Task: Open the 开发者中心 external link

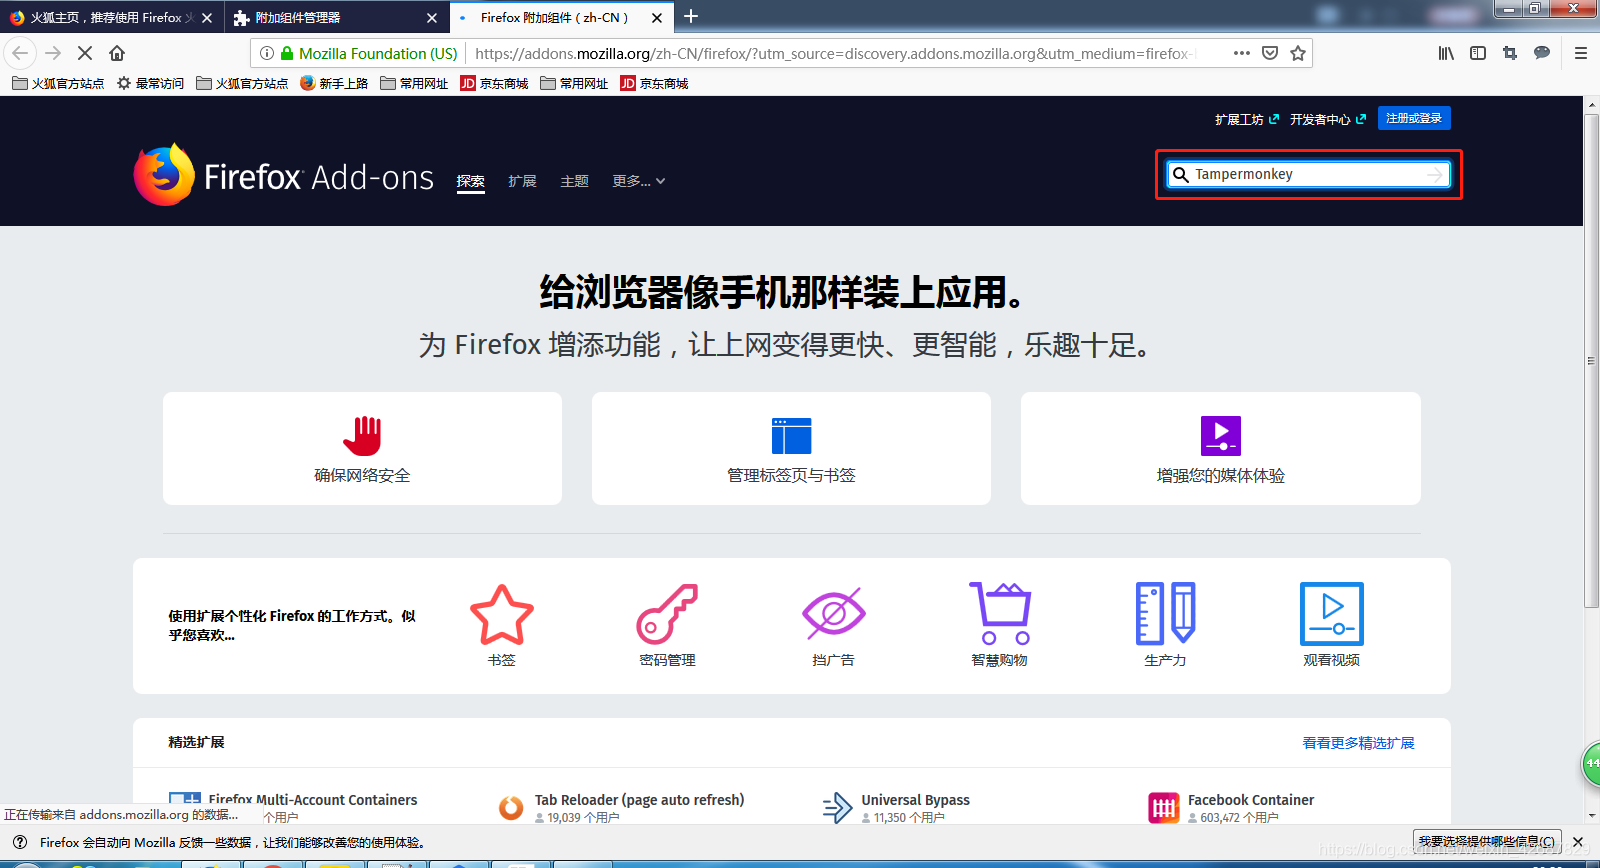Action: [1327, 119]
